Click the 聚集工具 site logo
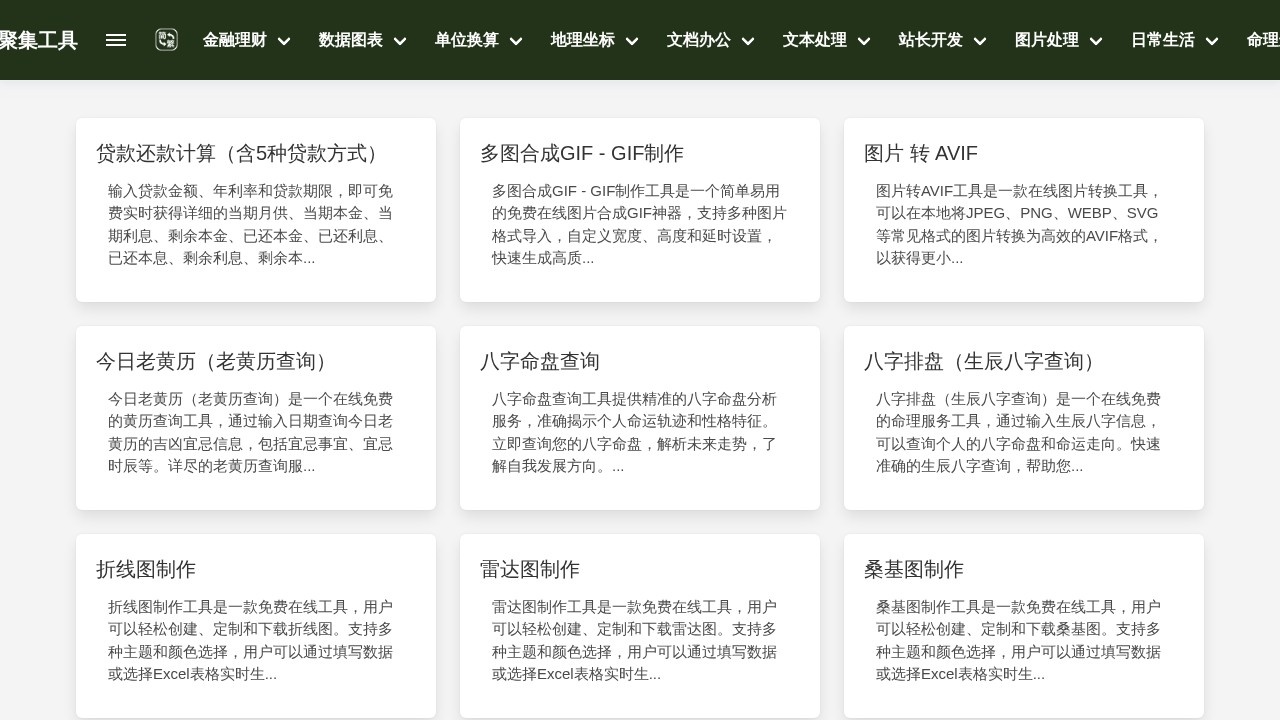Screen dimensions: 1280x720 38,40
